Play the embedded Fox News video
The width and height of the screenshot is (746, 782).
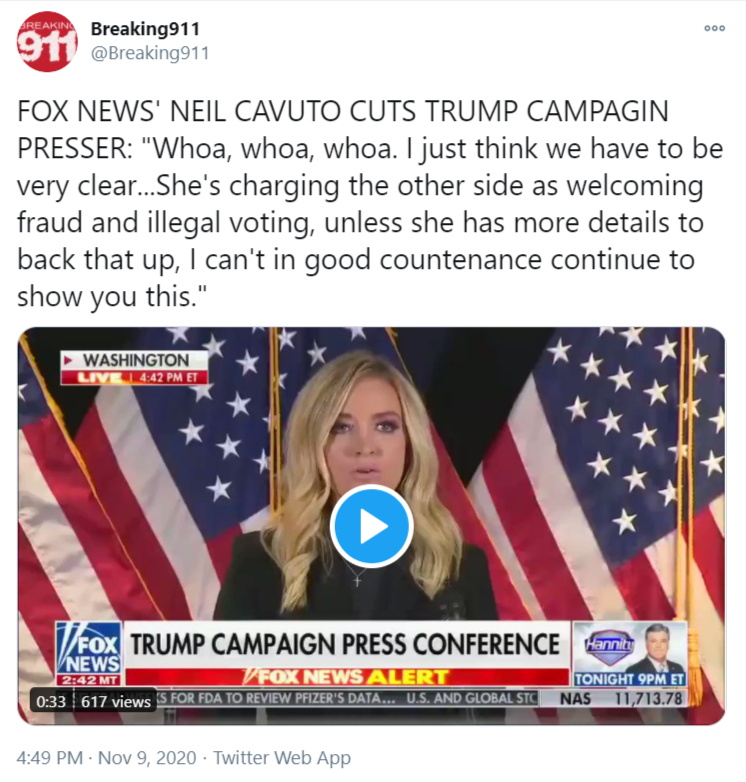click(372, 526)
